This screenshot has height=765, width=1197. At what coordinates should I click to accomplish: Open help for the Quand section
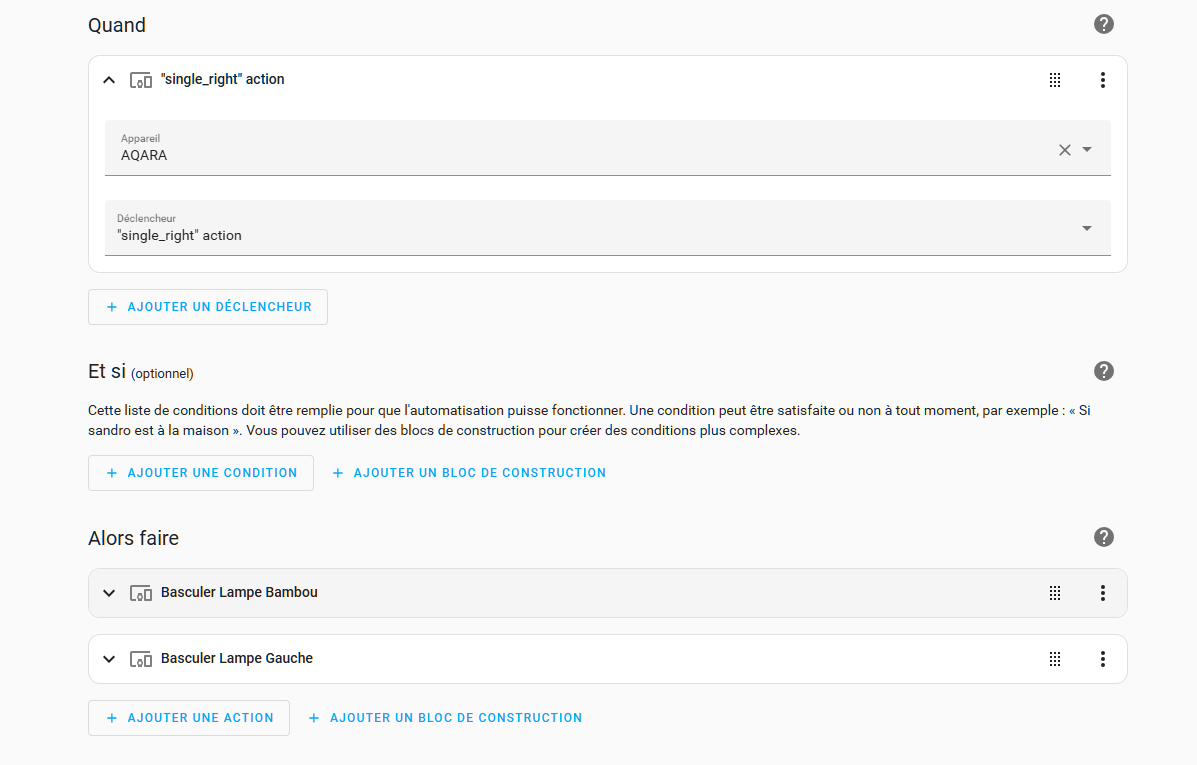pos(1103,24)
